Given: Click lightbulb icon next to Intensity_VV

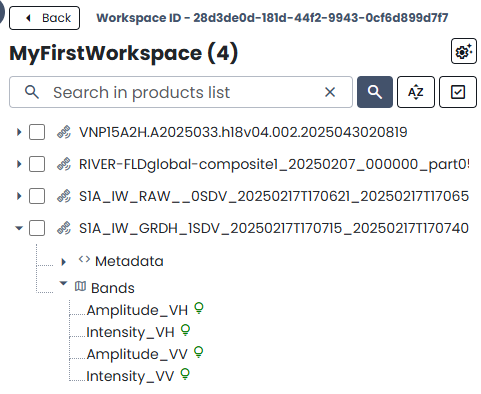Looking at the screenshot, I should 185,374.
